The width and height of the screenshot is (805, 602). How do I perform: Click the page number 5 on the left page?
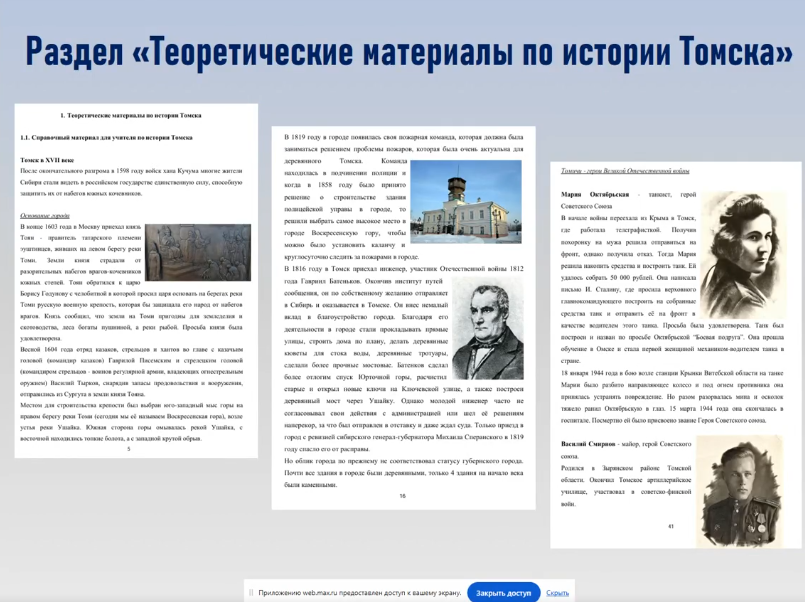(129, 449)
